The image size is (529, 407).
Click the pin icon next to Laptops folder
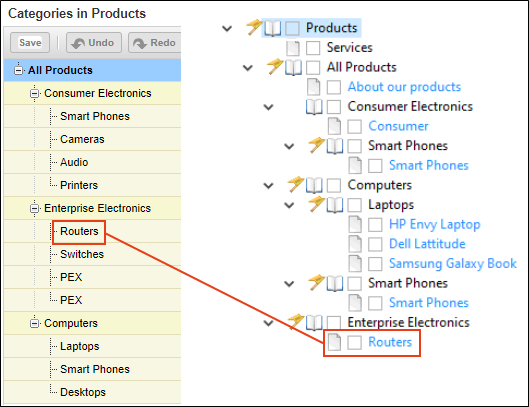click(316, 204)
